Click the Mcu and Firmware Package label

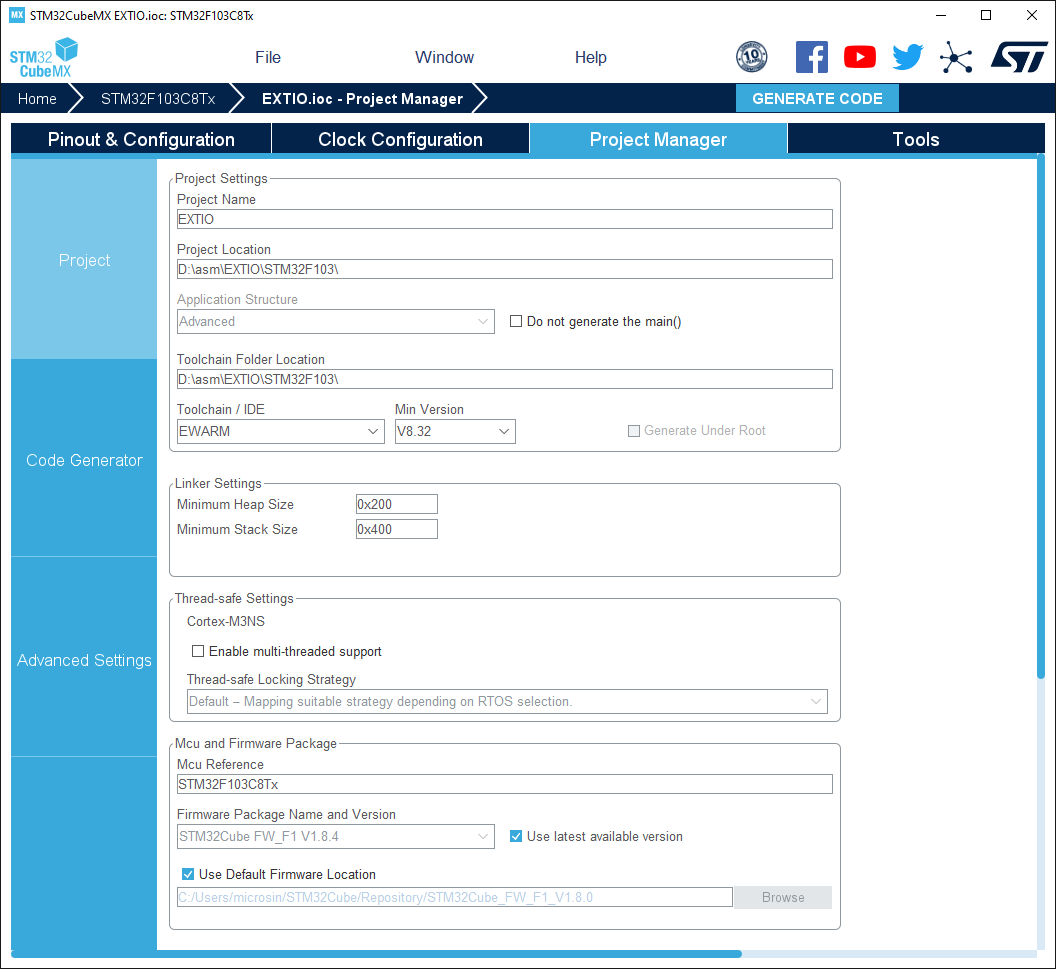(x=256, y=743)
